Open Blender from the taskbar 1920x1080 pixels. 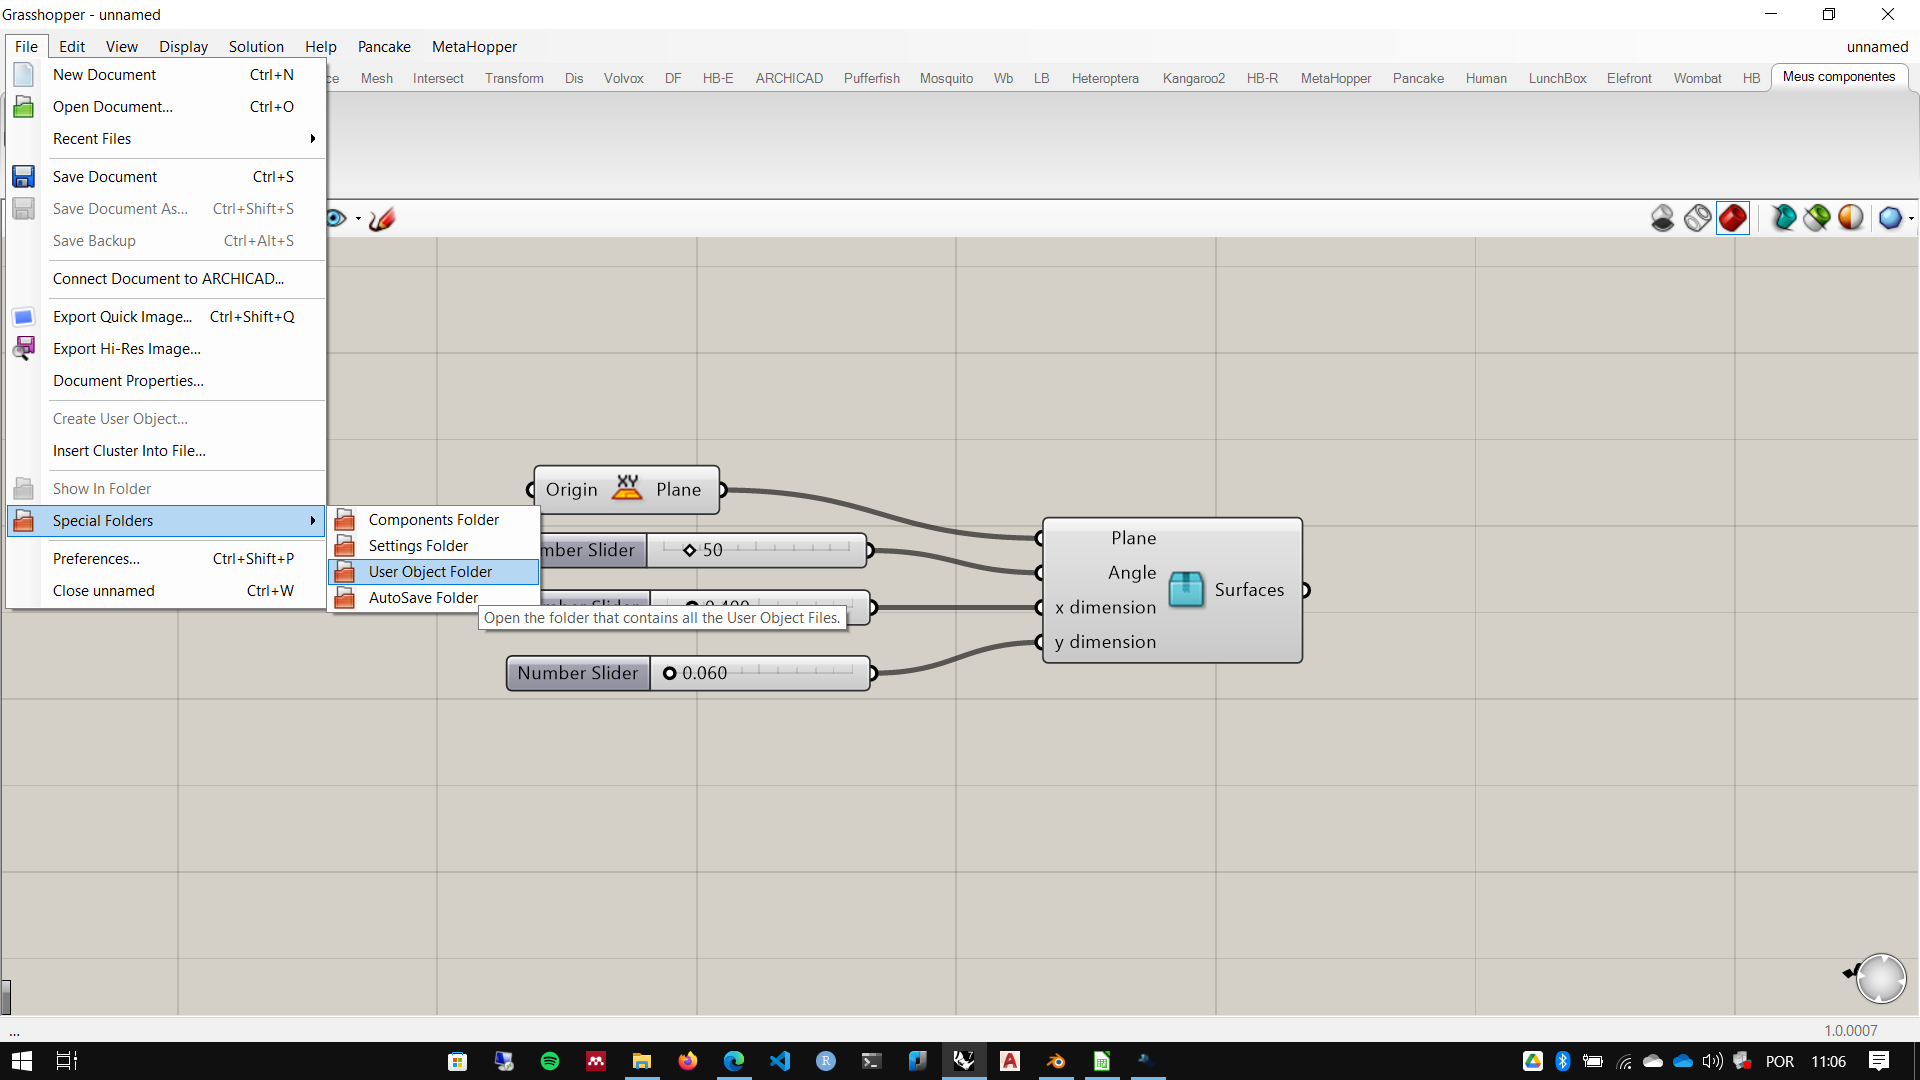click(x=1056, y=1061)
